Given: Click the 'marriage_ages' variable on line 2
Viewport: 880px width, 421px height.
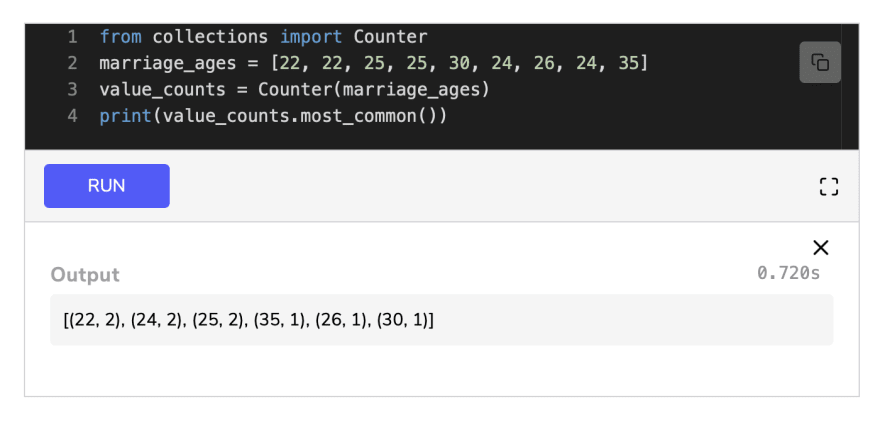Looking at the screenshot, I should 168,63.
